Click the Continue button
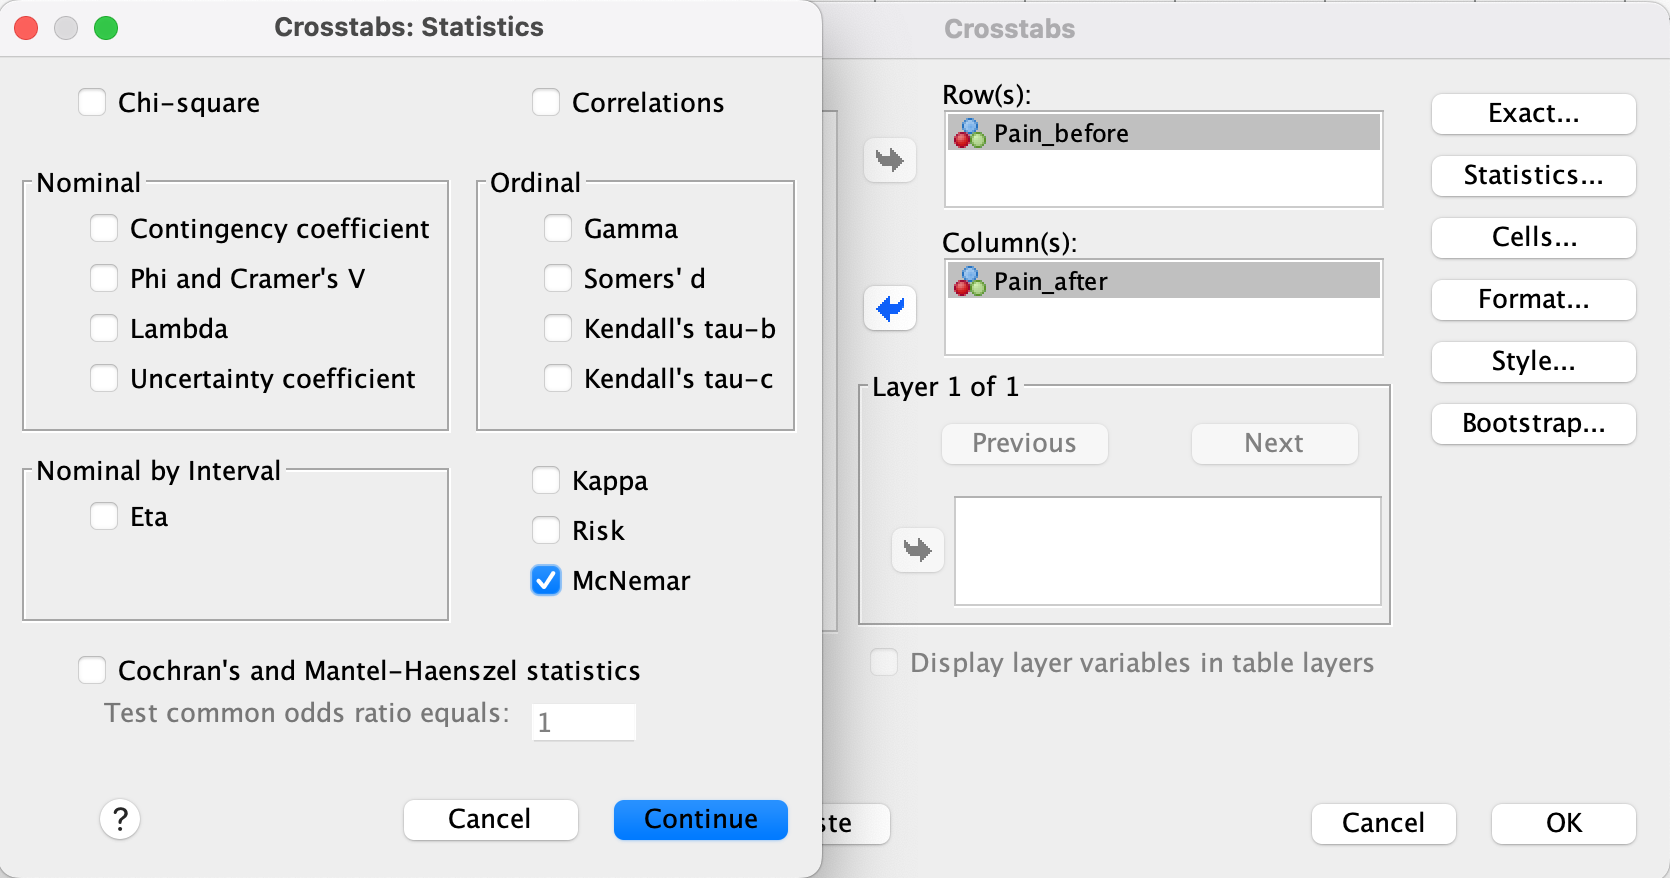This screenshot has height=878, width=1670. [700, 819]
